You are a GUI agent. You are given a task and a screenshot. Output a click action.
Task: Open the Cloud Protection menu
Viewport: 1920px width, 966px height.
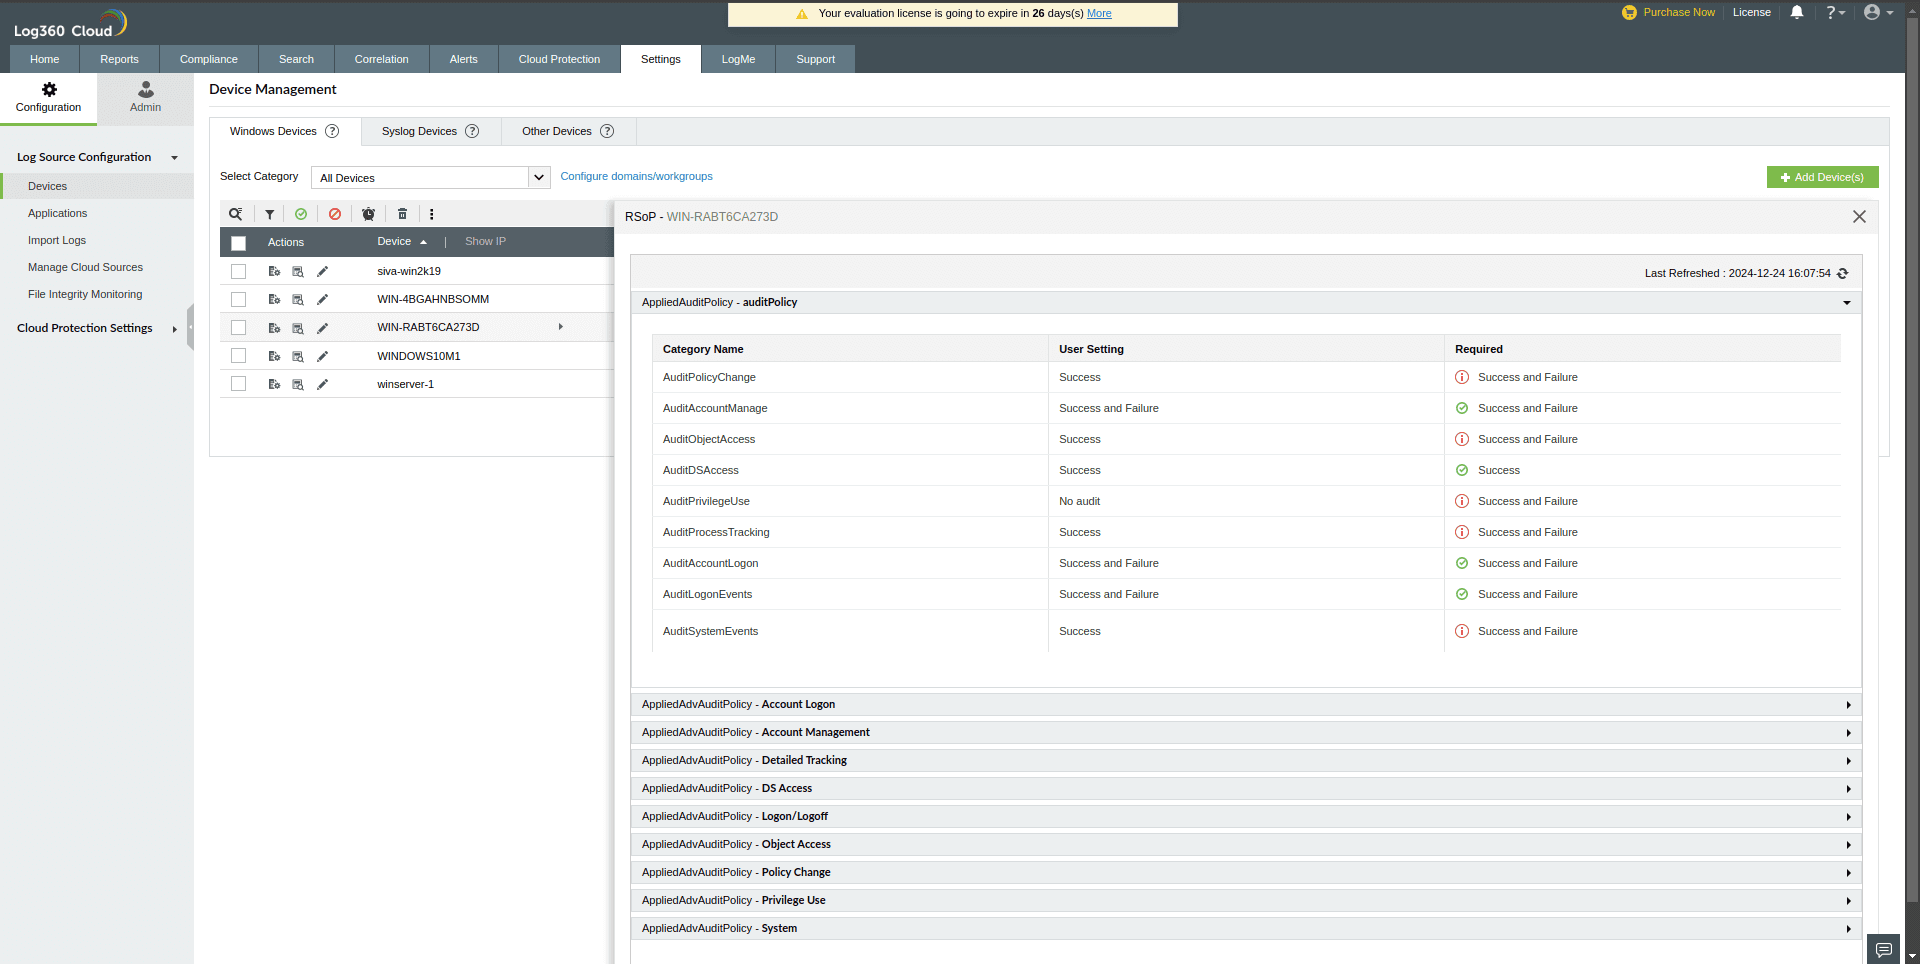pyautogui.click(x=558, y=59)
